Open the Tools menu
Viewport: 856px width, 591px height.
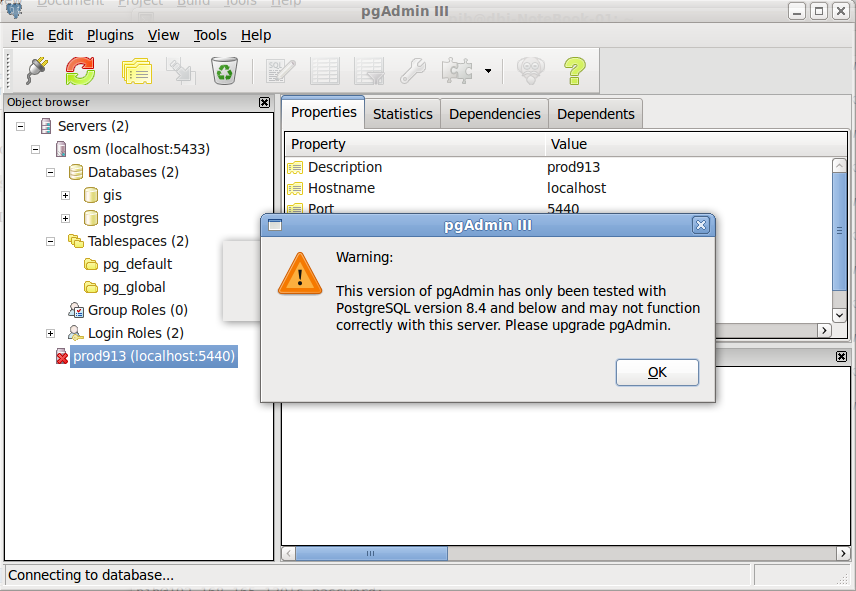click(210, 35)
